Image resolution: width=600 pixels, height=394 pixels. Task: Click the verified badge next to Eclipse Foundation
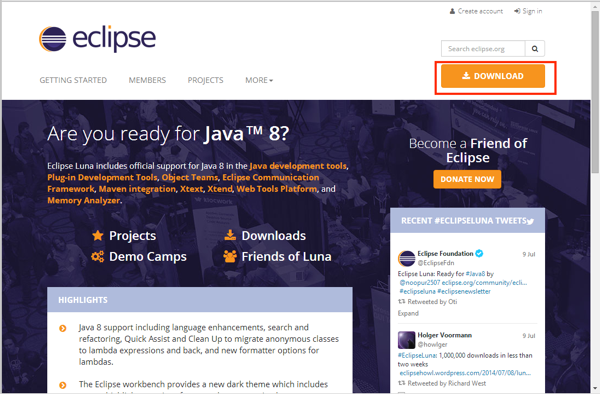click(479, 253)
